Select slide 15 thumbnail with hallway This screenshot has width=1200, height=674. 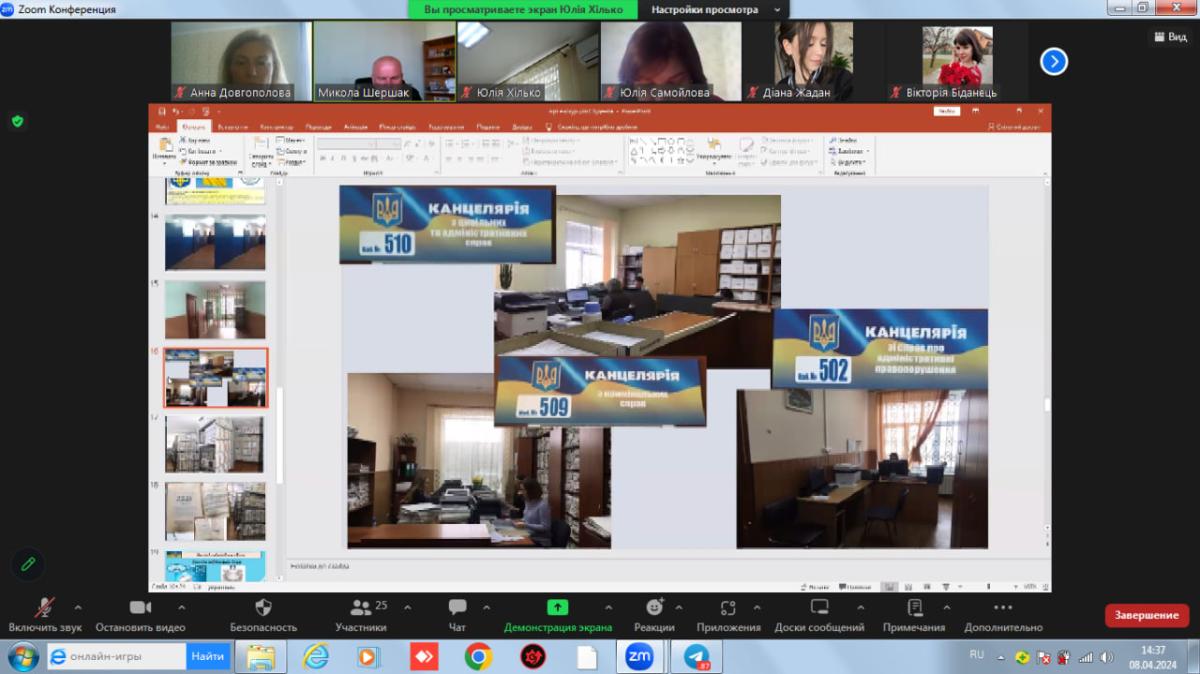click(x=215, y=309)
